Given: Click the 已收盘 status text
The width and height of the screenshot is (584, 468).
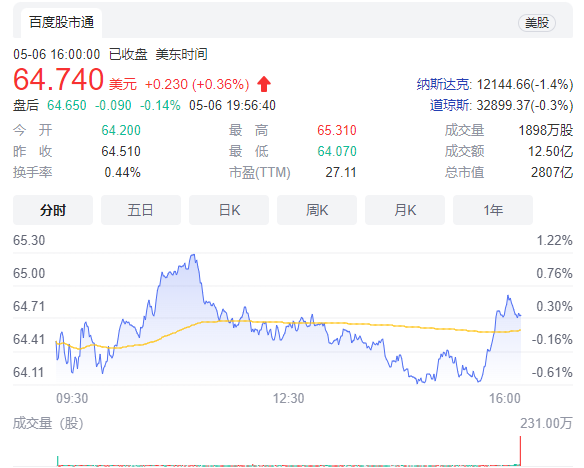Looking at the screenshot, I should click(x=128, y=54).
